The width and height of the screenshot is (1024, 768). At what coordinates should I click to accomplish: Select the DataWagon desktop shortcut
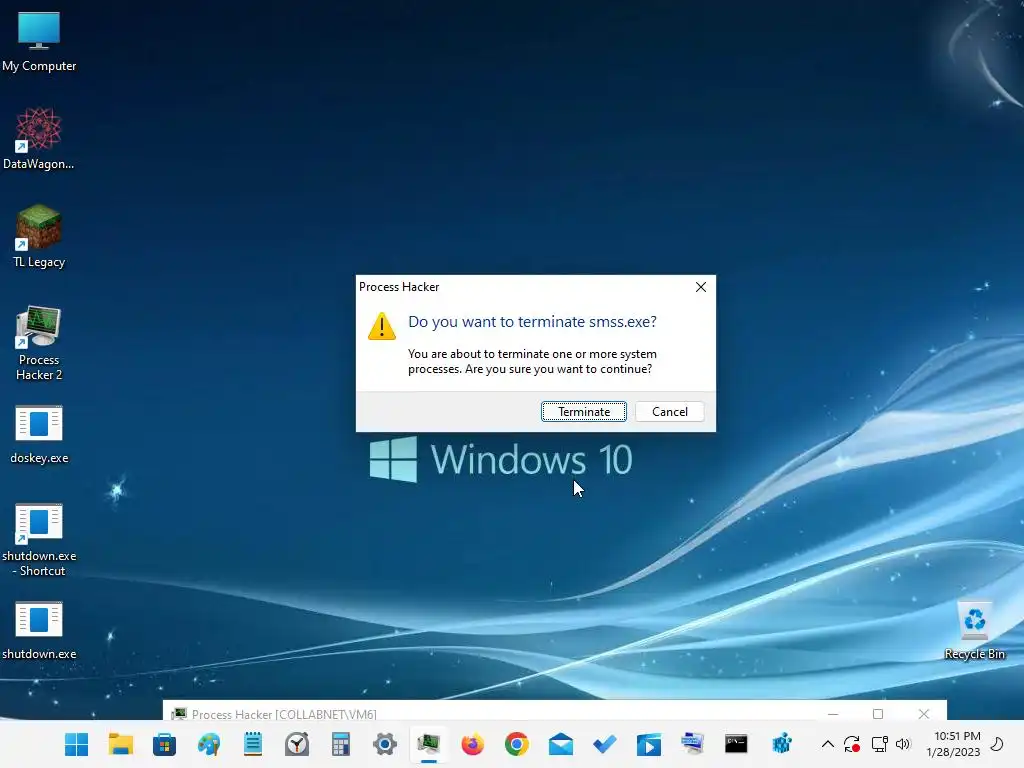coord(39,138)
